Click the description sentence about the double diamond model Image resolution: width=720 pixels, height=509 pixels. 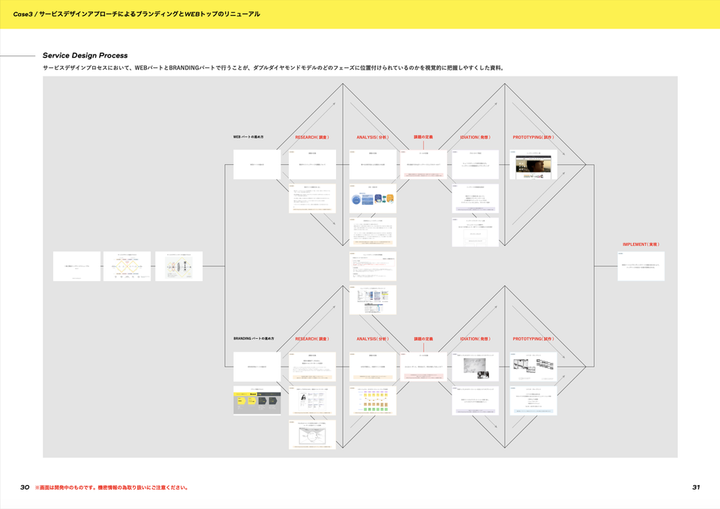coord(274,68)
